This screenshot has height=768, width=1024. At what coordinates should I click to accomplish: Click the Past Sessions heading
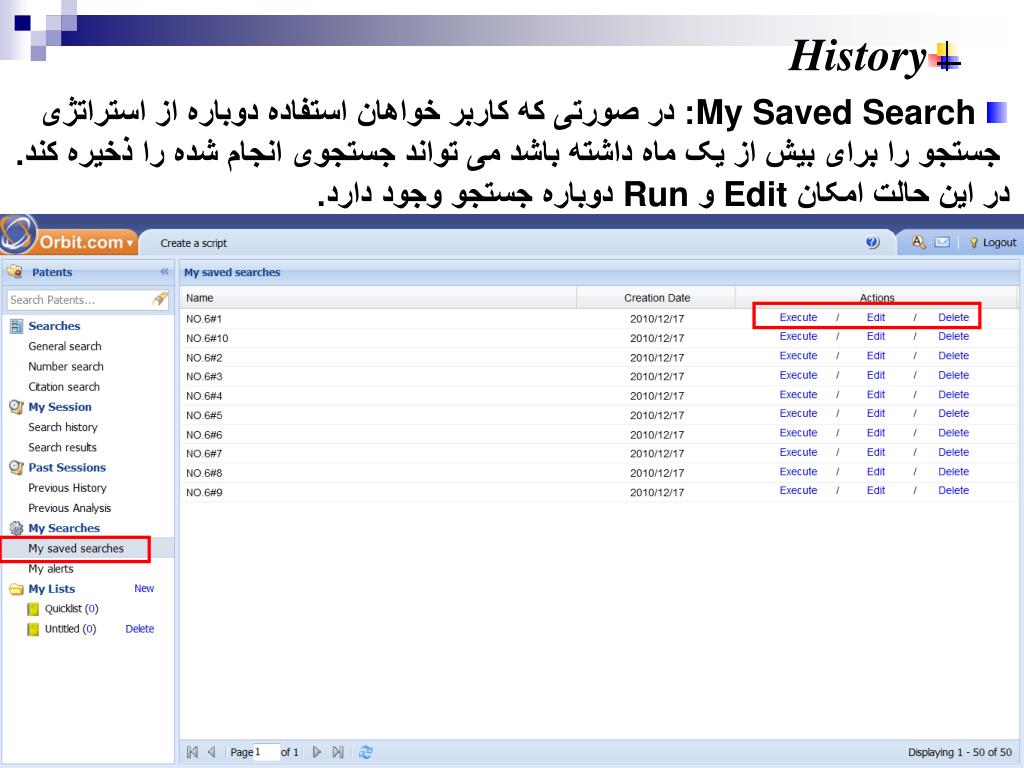tap(67, 468)
